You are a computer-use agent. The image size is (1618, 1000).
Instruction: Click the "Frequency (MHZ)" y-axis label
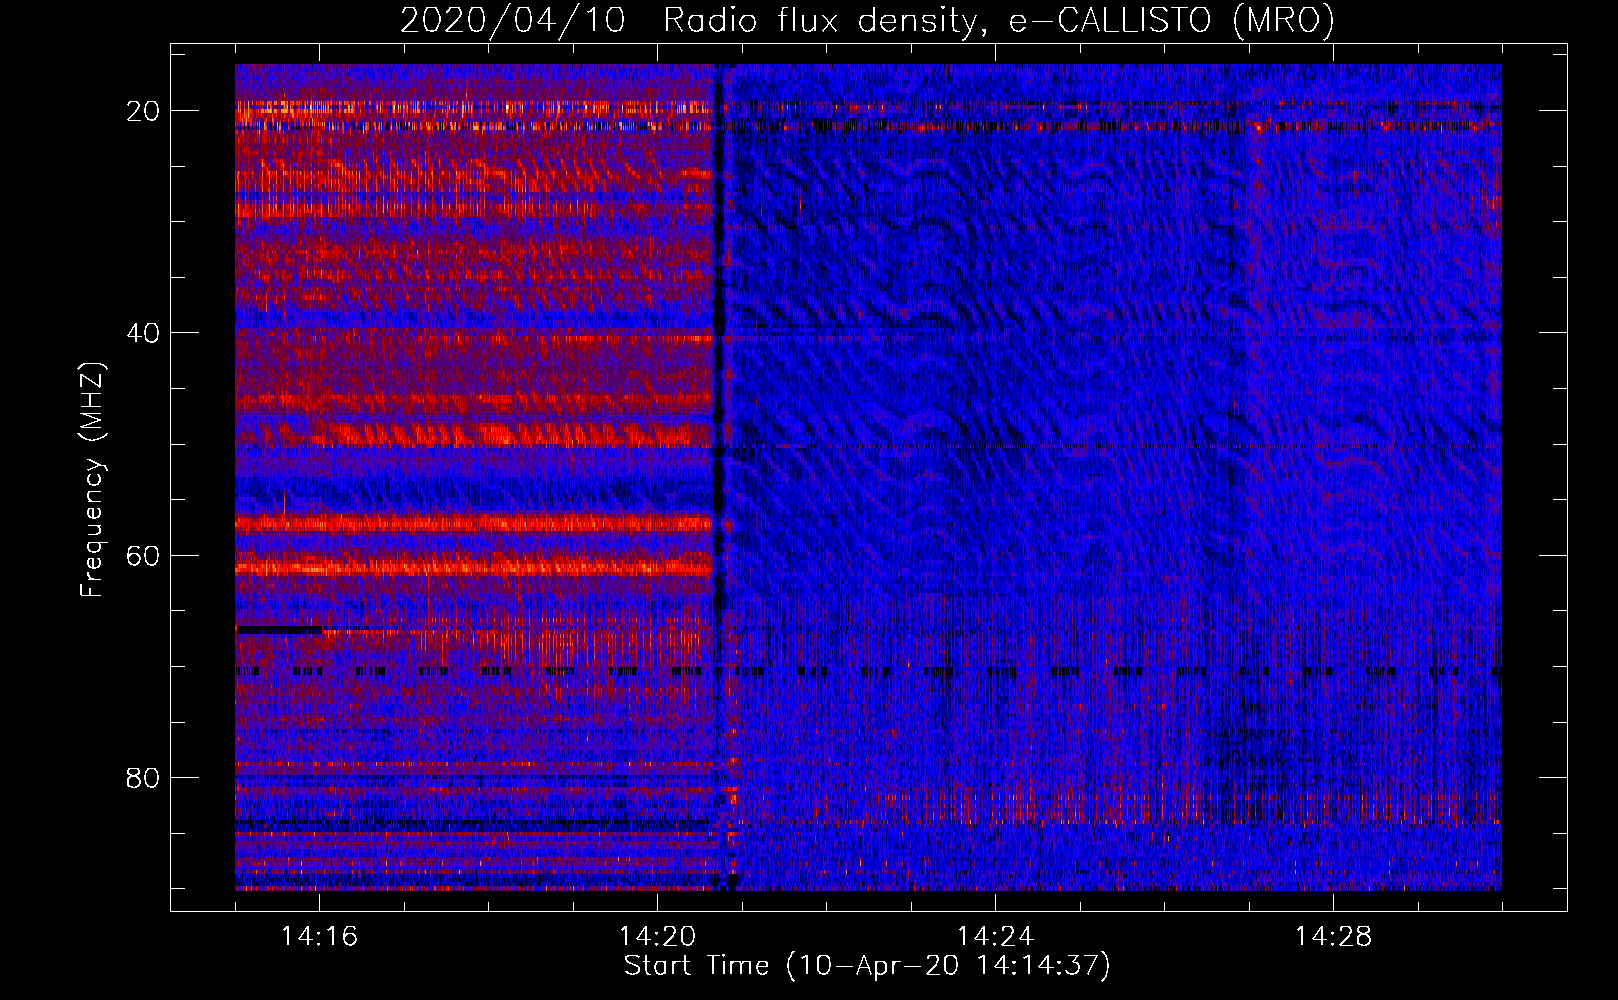click(92, 479)
